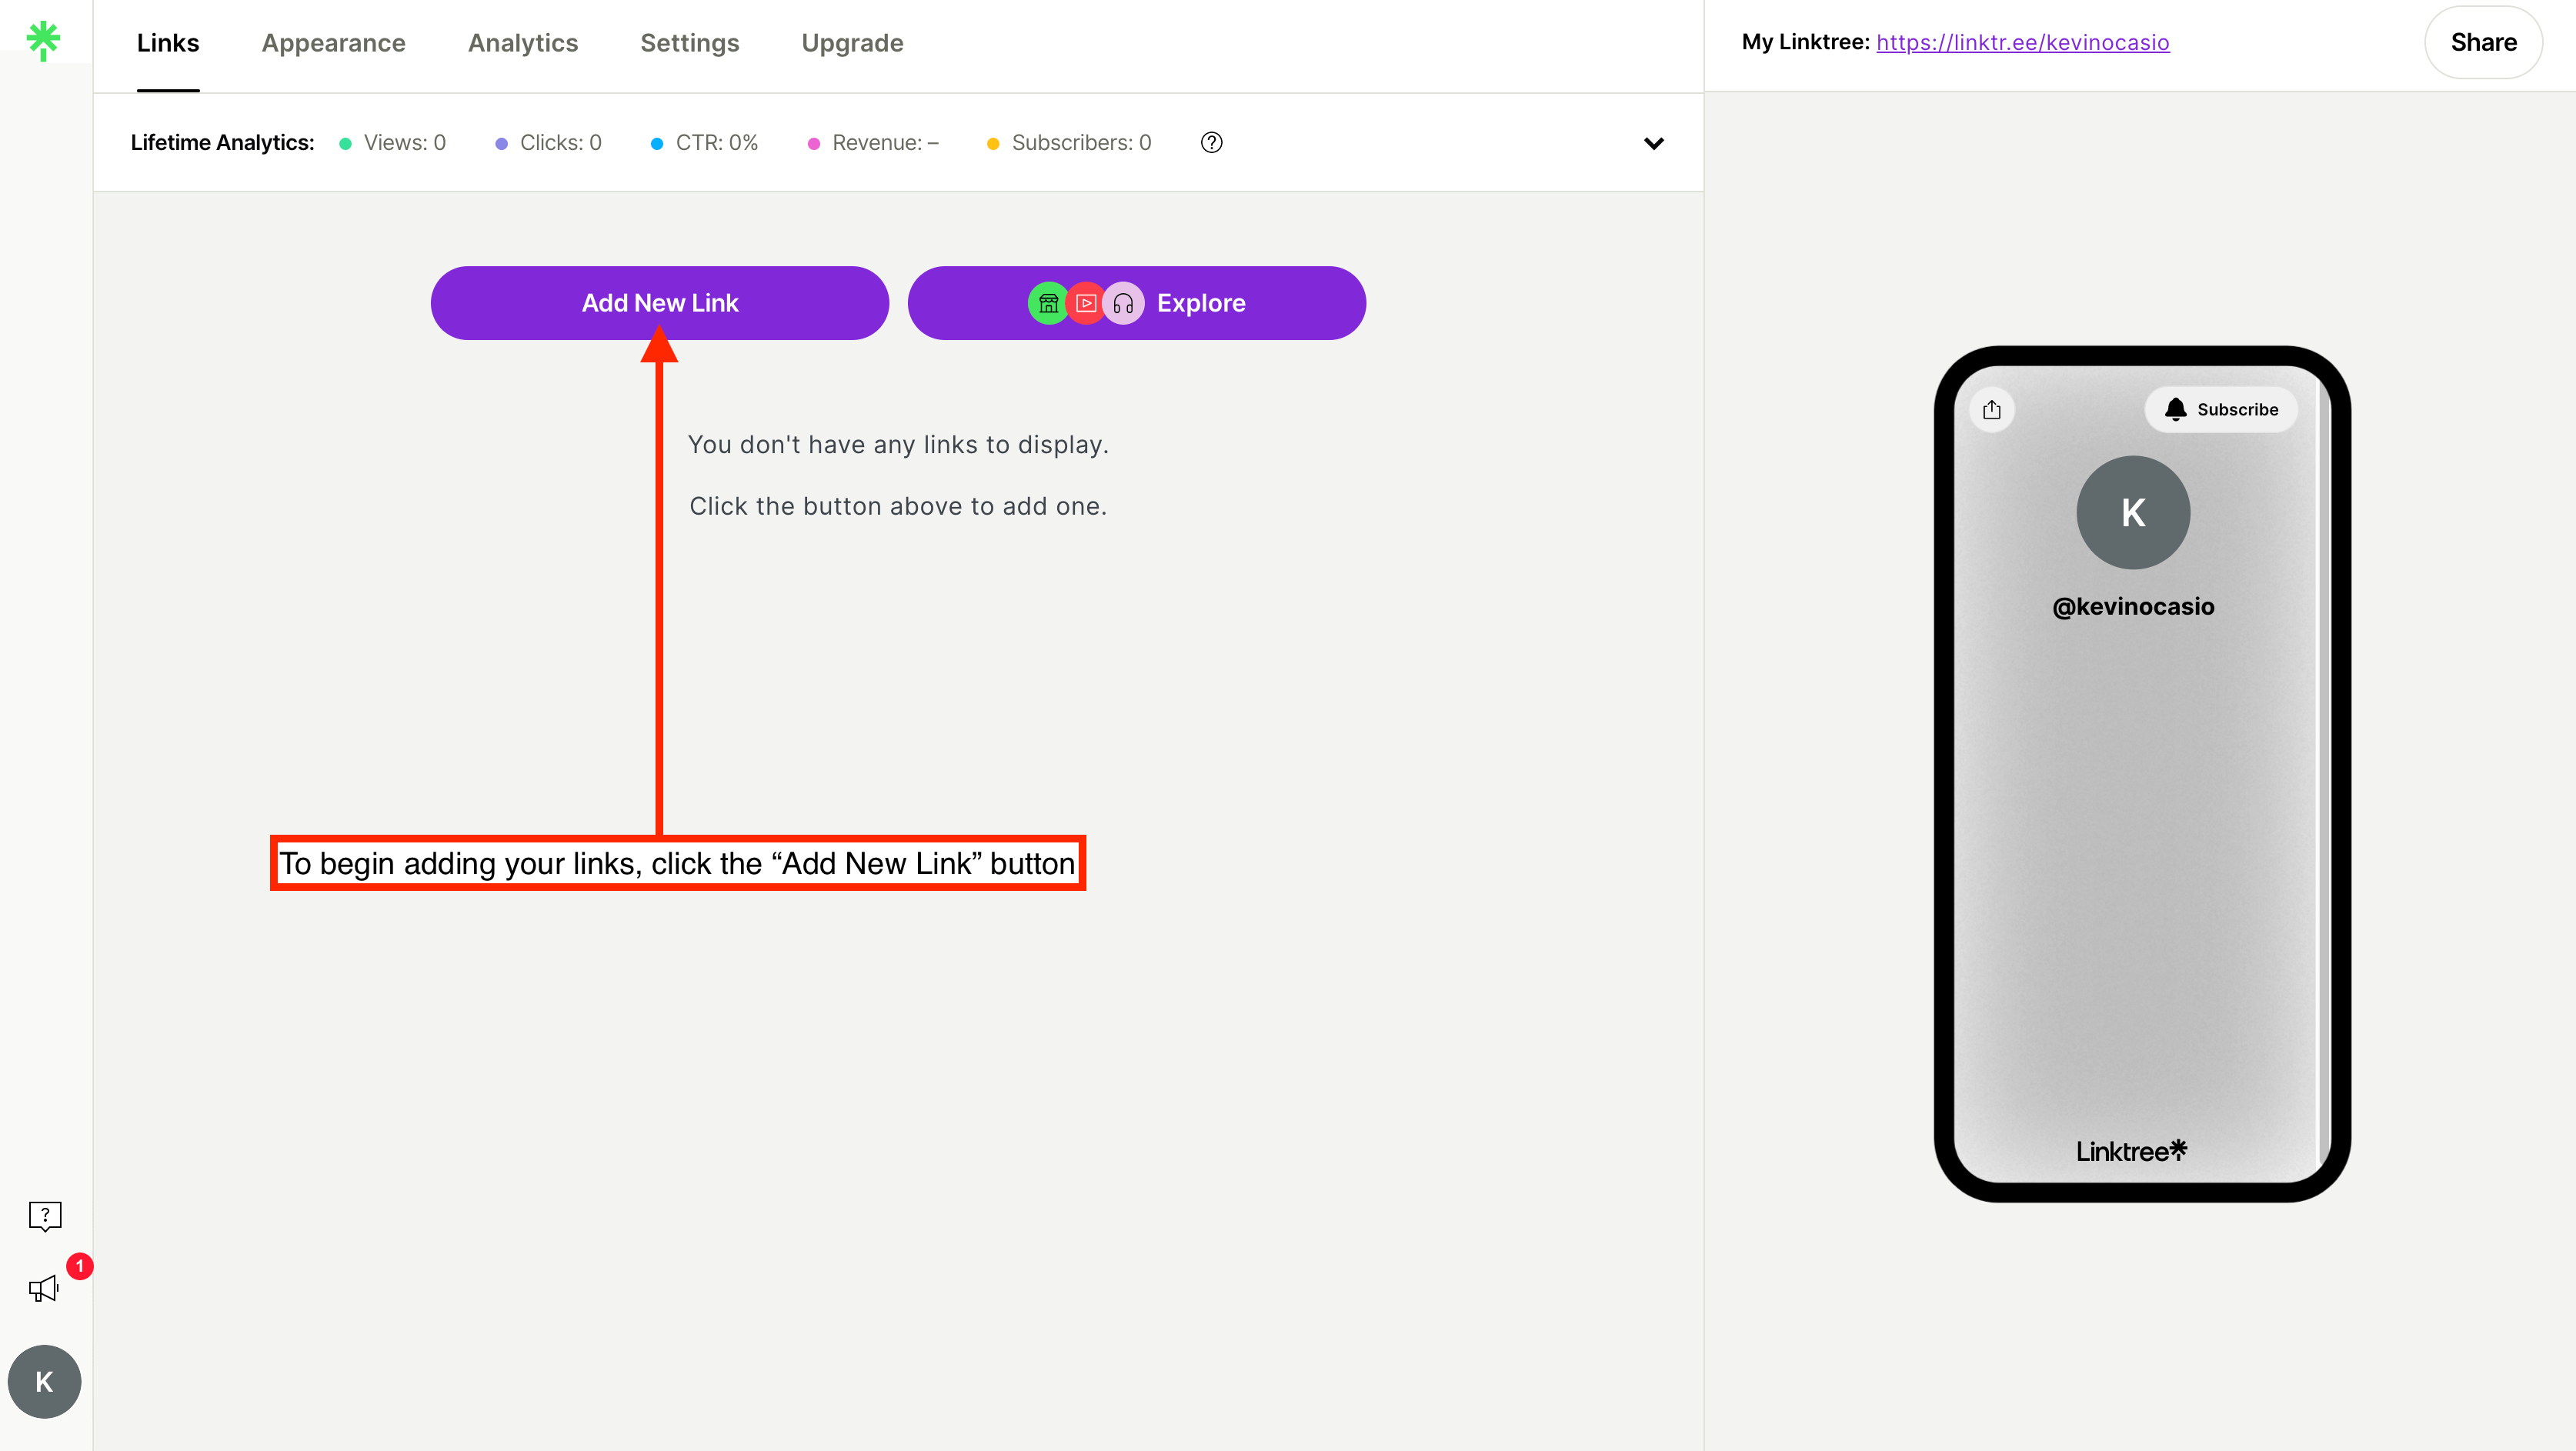Click the headphones icon on Explore

[1123, 303]
